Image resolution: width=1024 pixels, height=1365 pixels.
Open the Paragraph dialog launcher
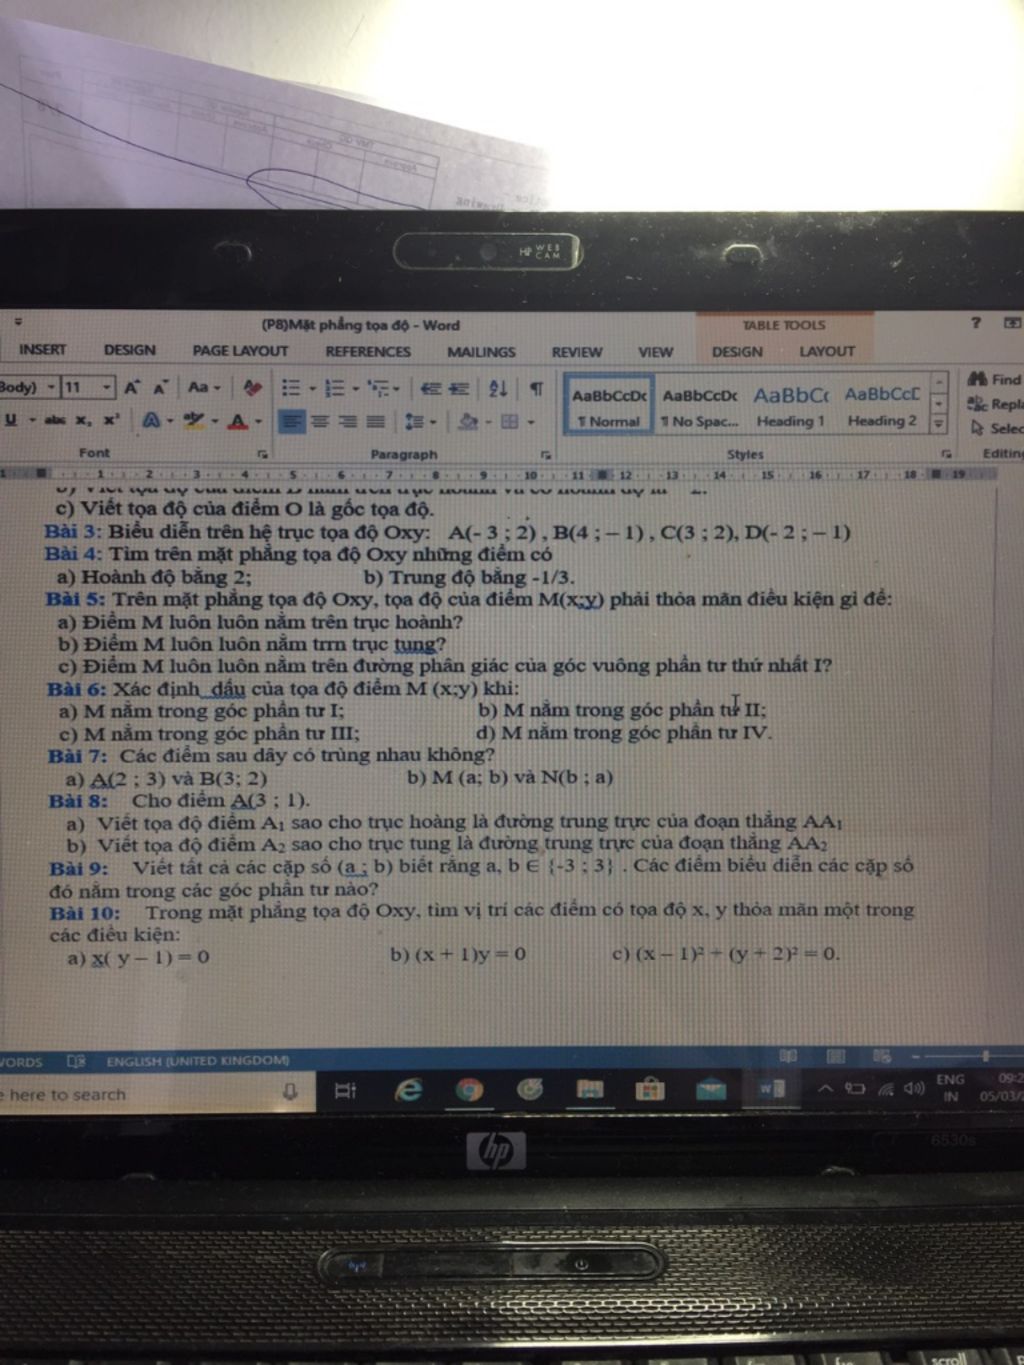[x=547, y=454]
